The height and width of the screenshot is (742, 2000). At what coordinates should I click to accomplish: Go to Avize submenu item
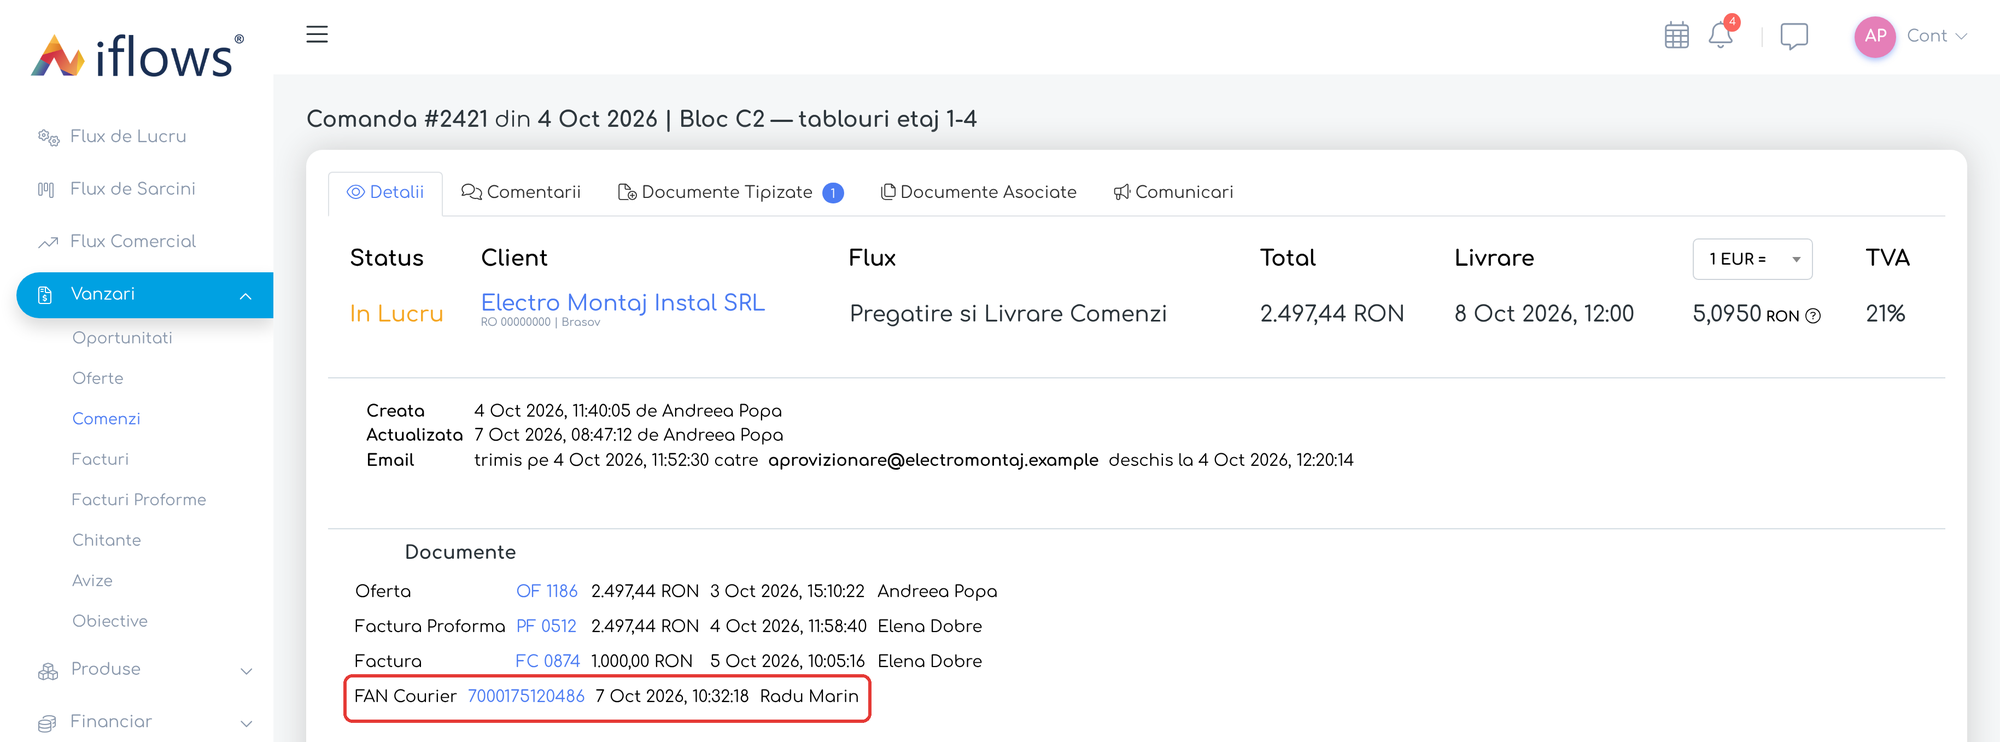(92, 581)
